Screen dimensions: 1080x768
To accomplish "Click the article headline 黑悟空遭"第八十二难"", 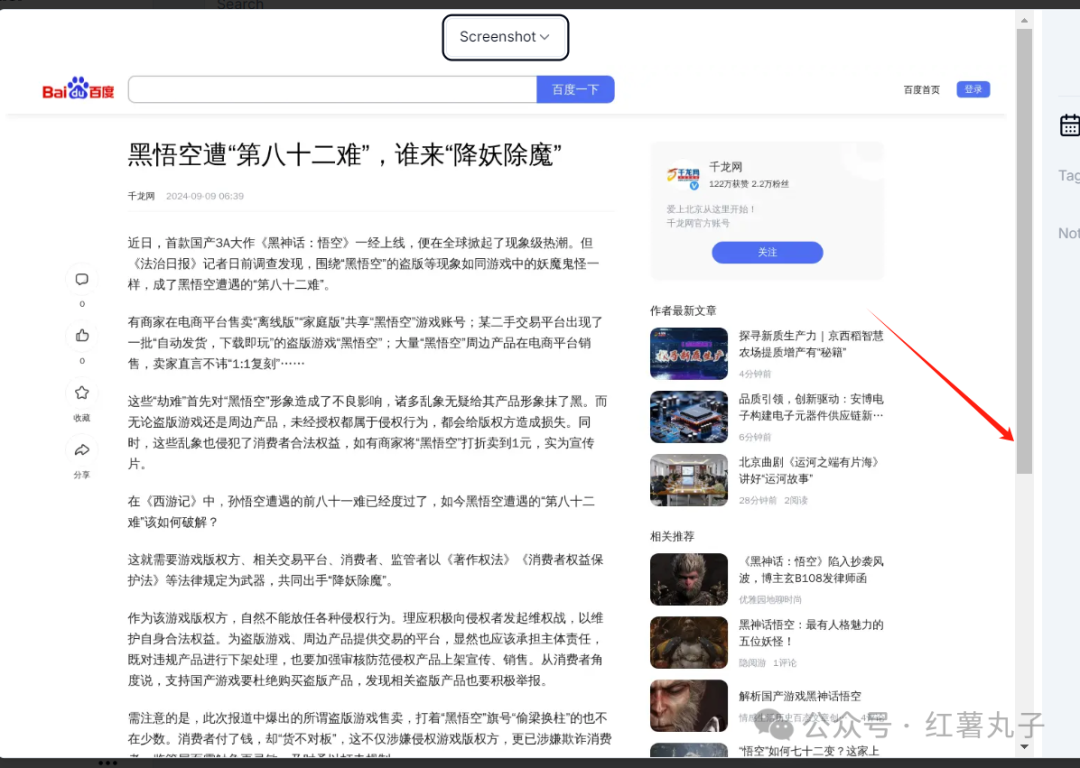I will coord(344,155).
